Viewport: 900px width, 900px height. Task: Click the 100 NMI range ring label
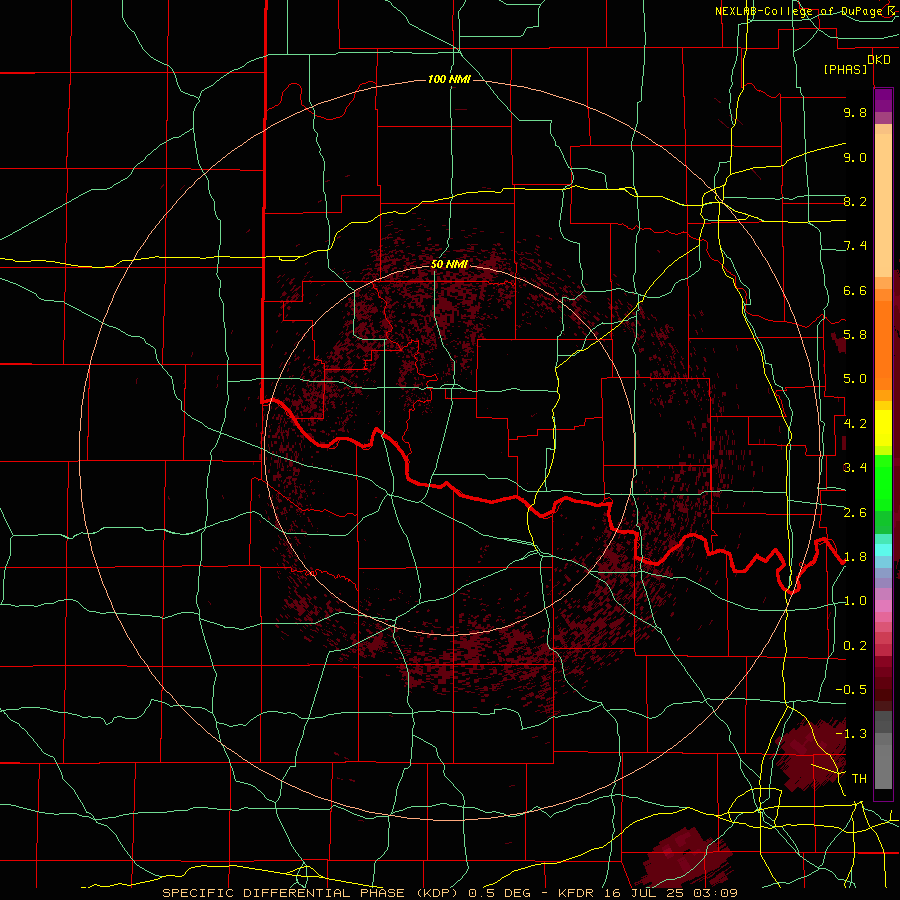click(449, 79)
